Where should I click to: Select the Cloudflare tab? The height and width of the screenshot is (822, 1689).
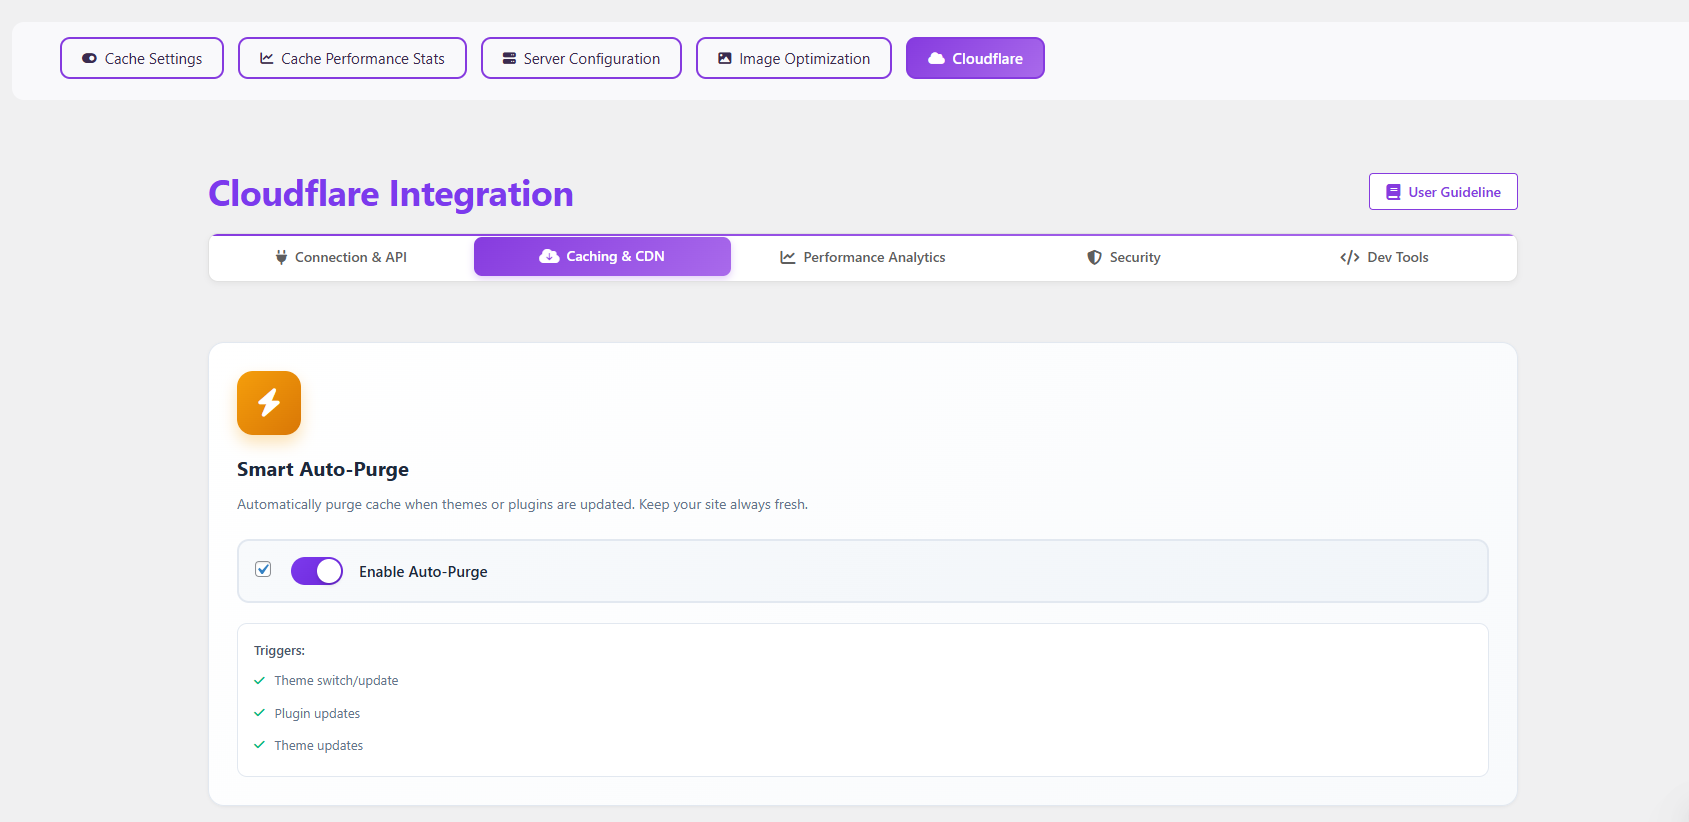[975, 58]
